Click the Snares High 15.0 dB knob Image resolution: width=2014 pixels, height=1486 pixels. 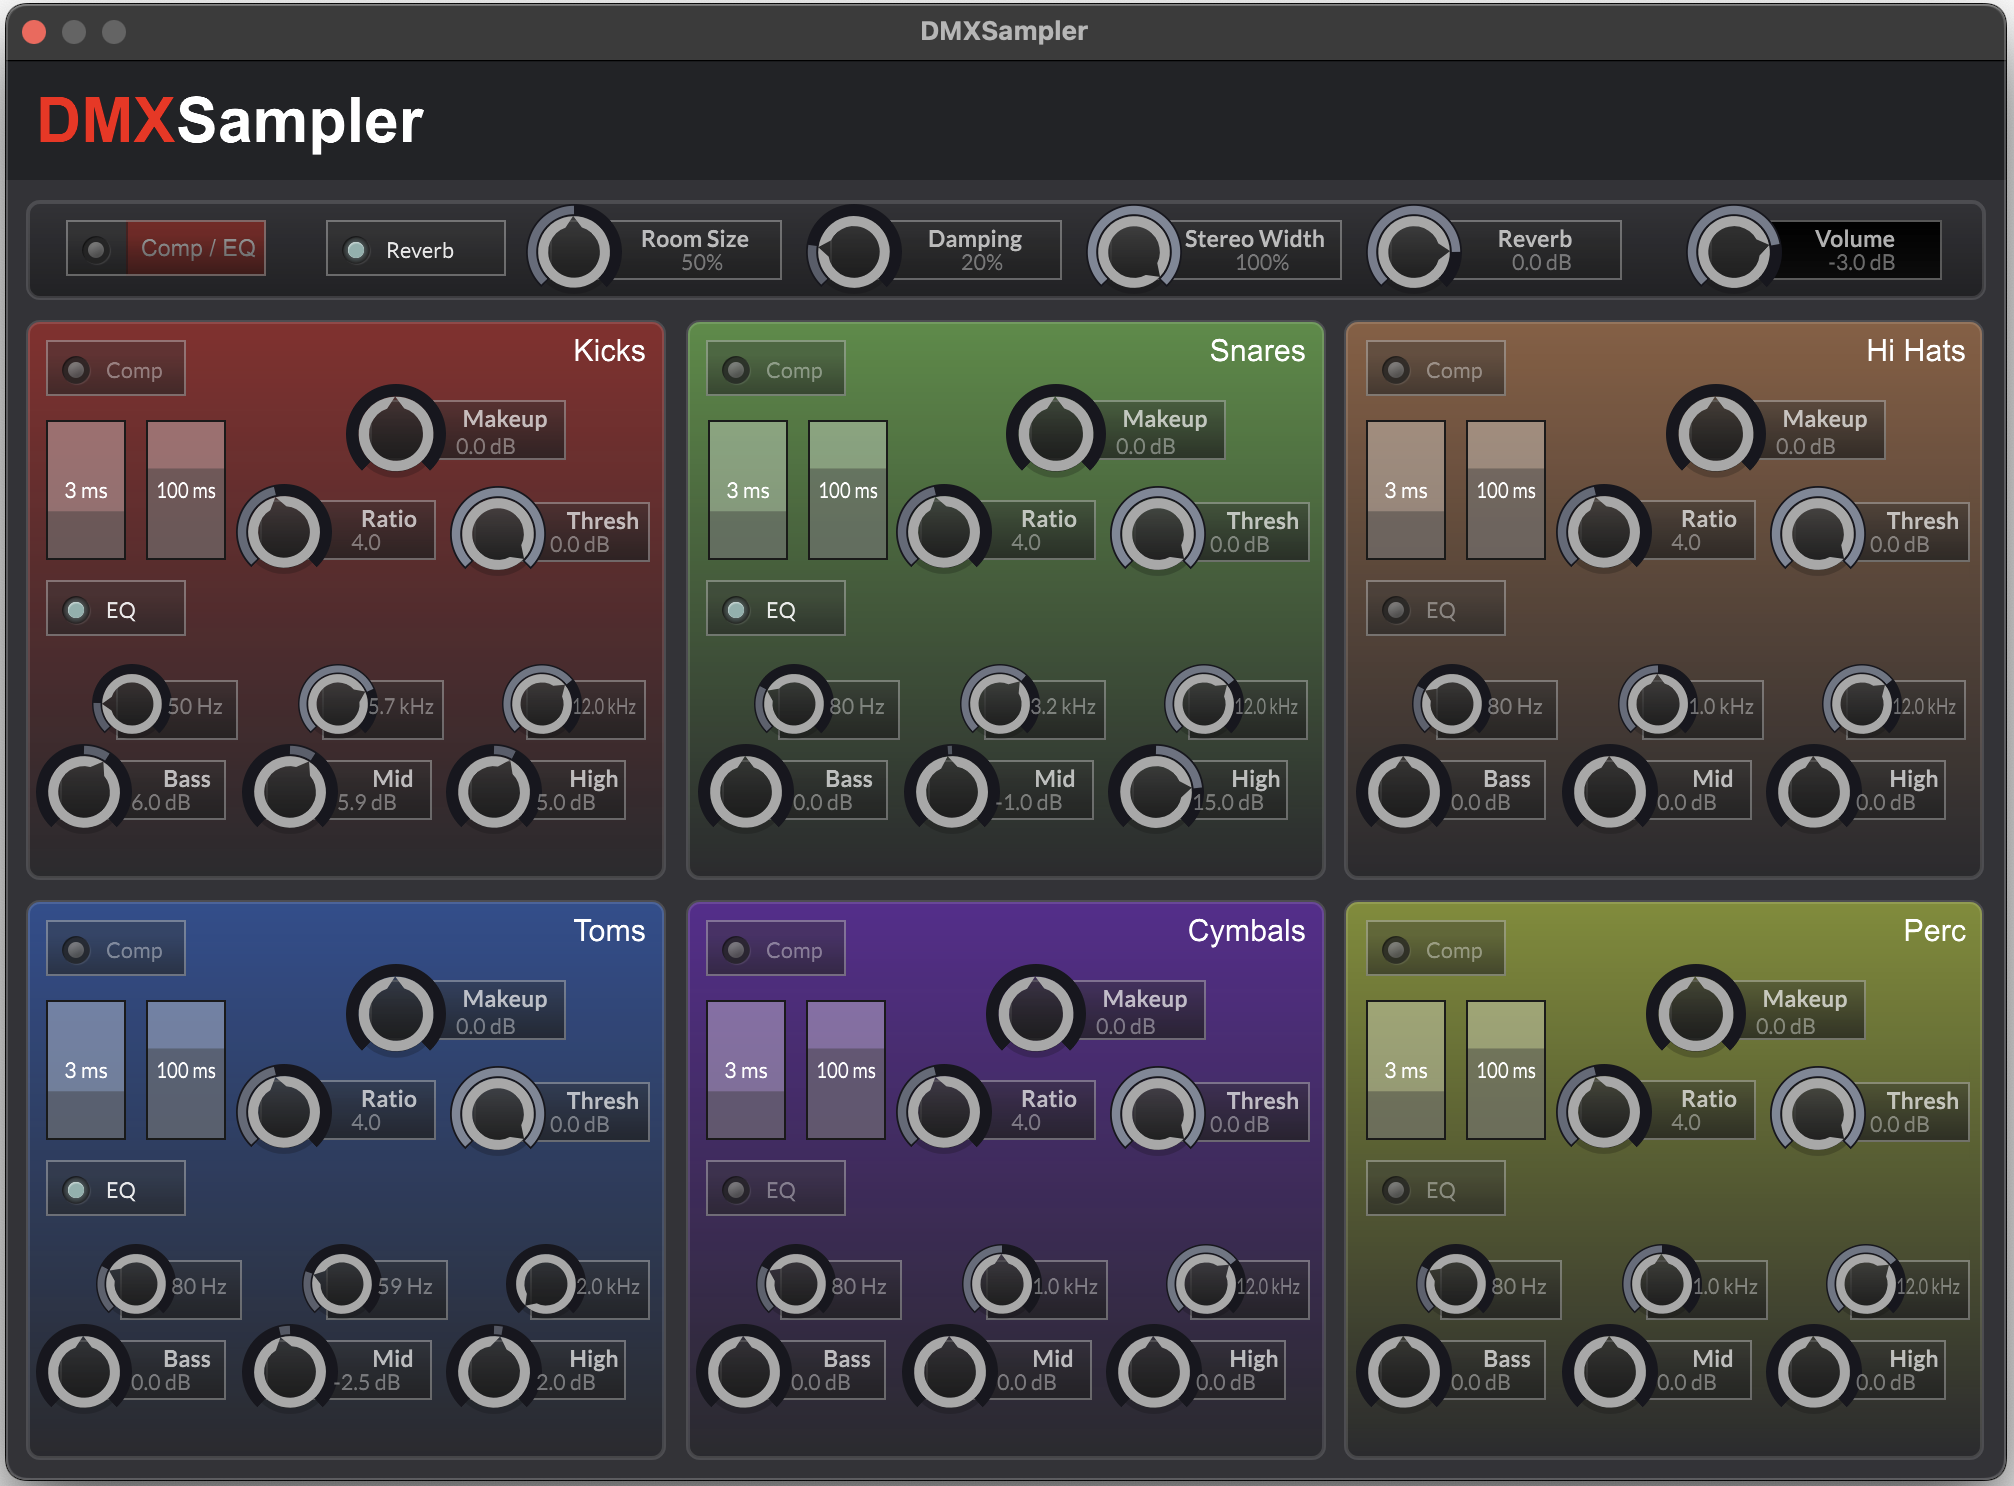click(x=1156, y=791)
